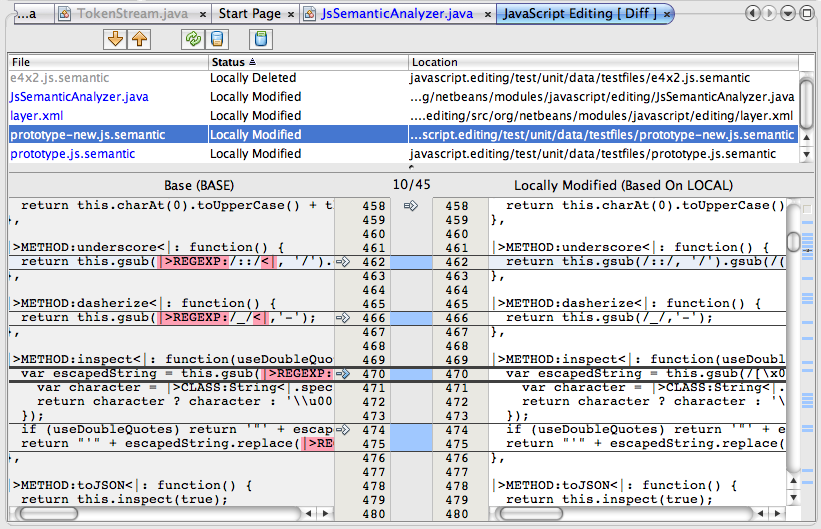Go to next difference arrow button
821x529 pixels.
point(115,39)
